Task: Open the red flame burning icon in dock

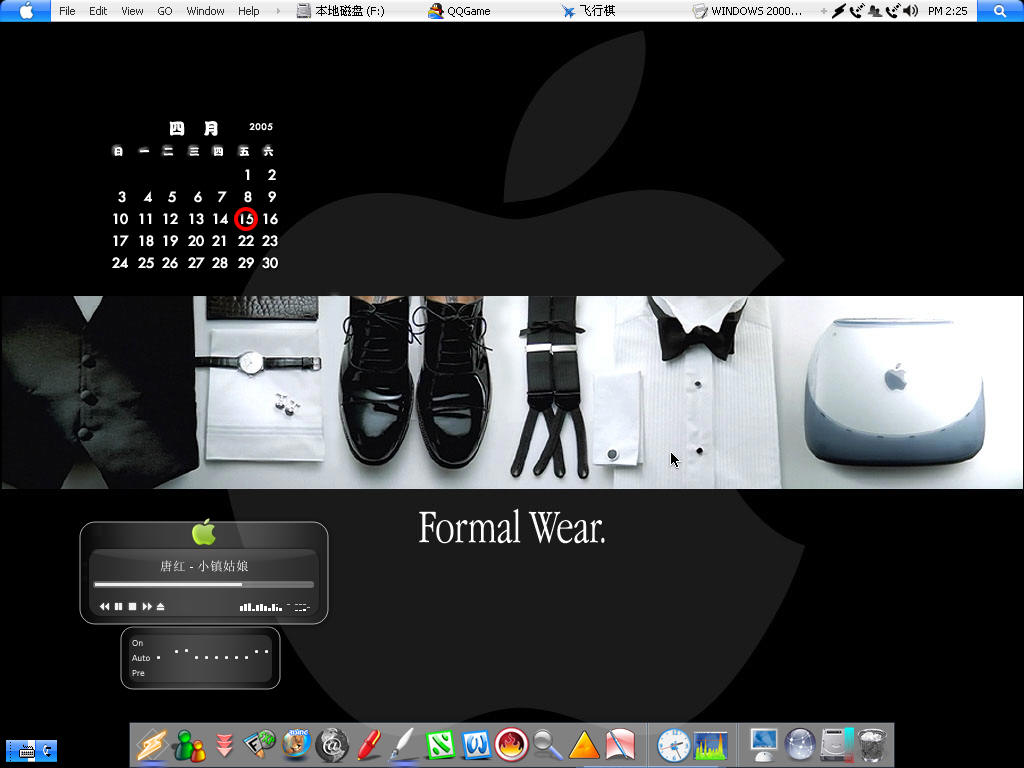Action: [x=511, y=744]
